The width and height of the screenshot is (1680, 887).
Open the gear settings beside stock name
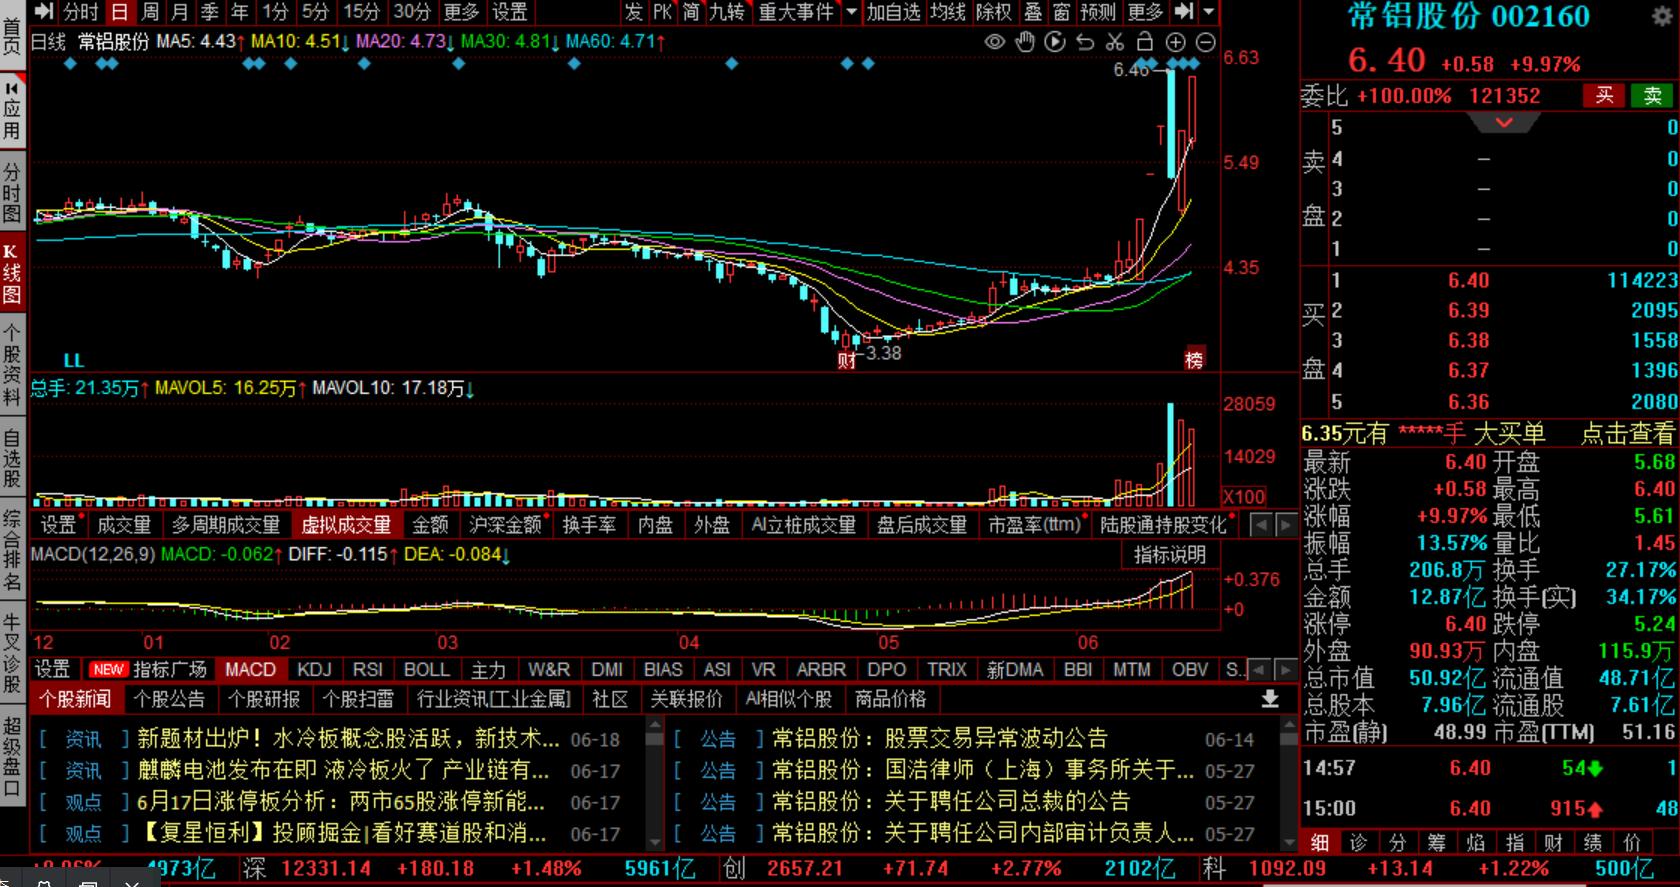pos(1661,17)
